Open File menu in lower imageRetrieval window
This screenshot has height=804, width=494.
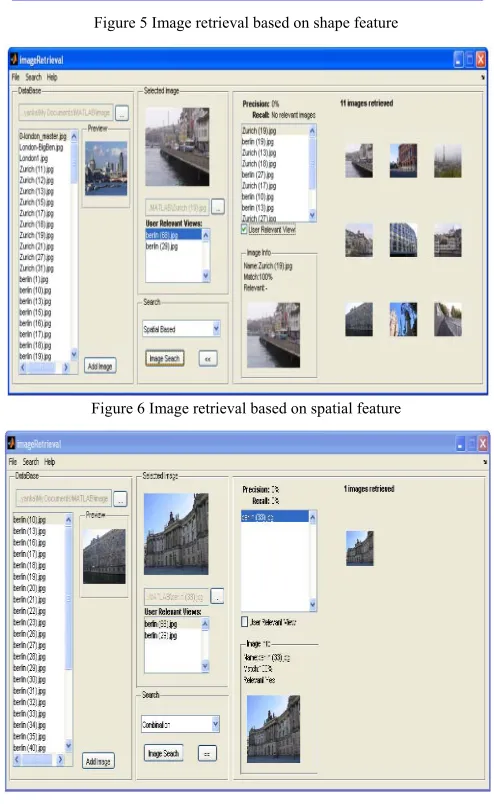tap(13, 461)
